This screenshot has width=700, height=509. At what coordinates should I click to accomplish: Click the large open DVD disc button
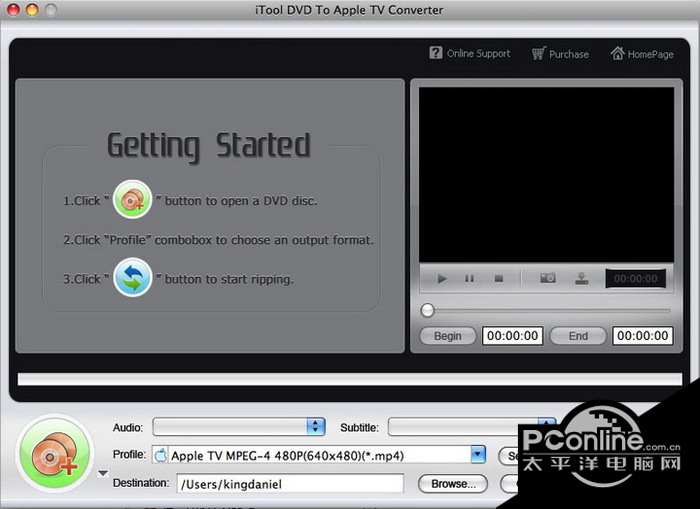[55, 454]
